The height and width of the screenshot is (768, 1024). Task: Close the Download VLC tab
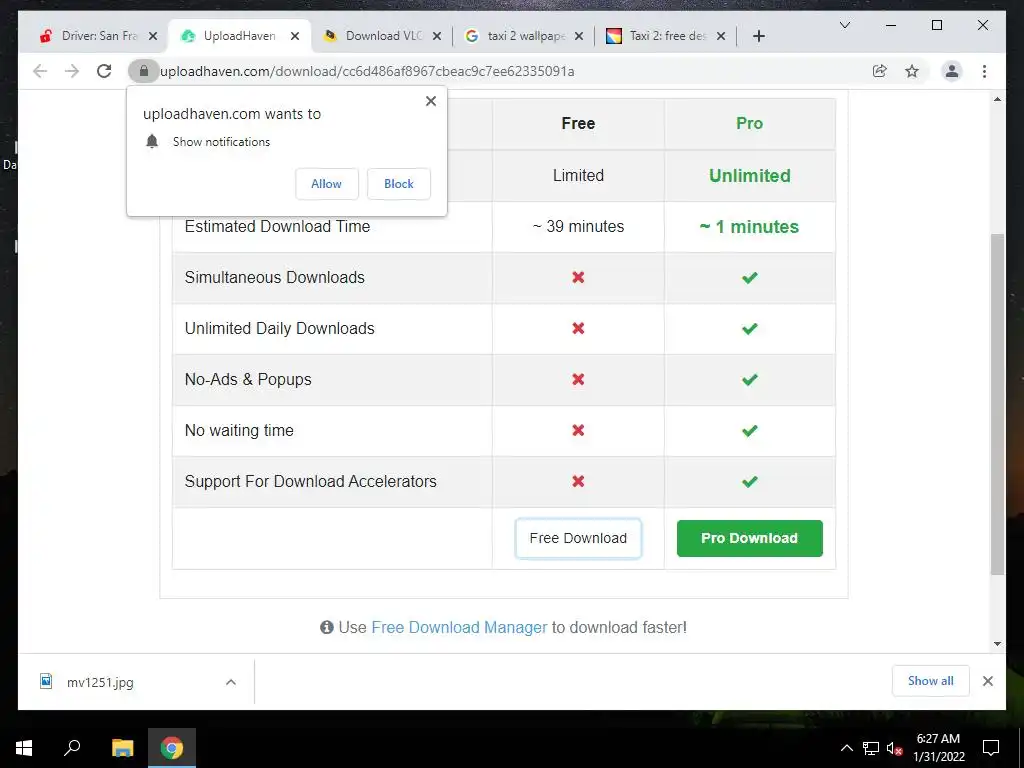437,36
